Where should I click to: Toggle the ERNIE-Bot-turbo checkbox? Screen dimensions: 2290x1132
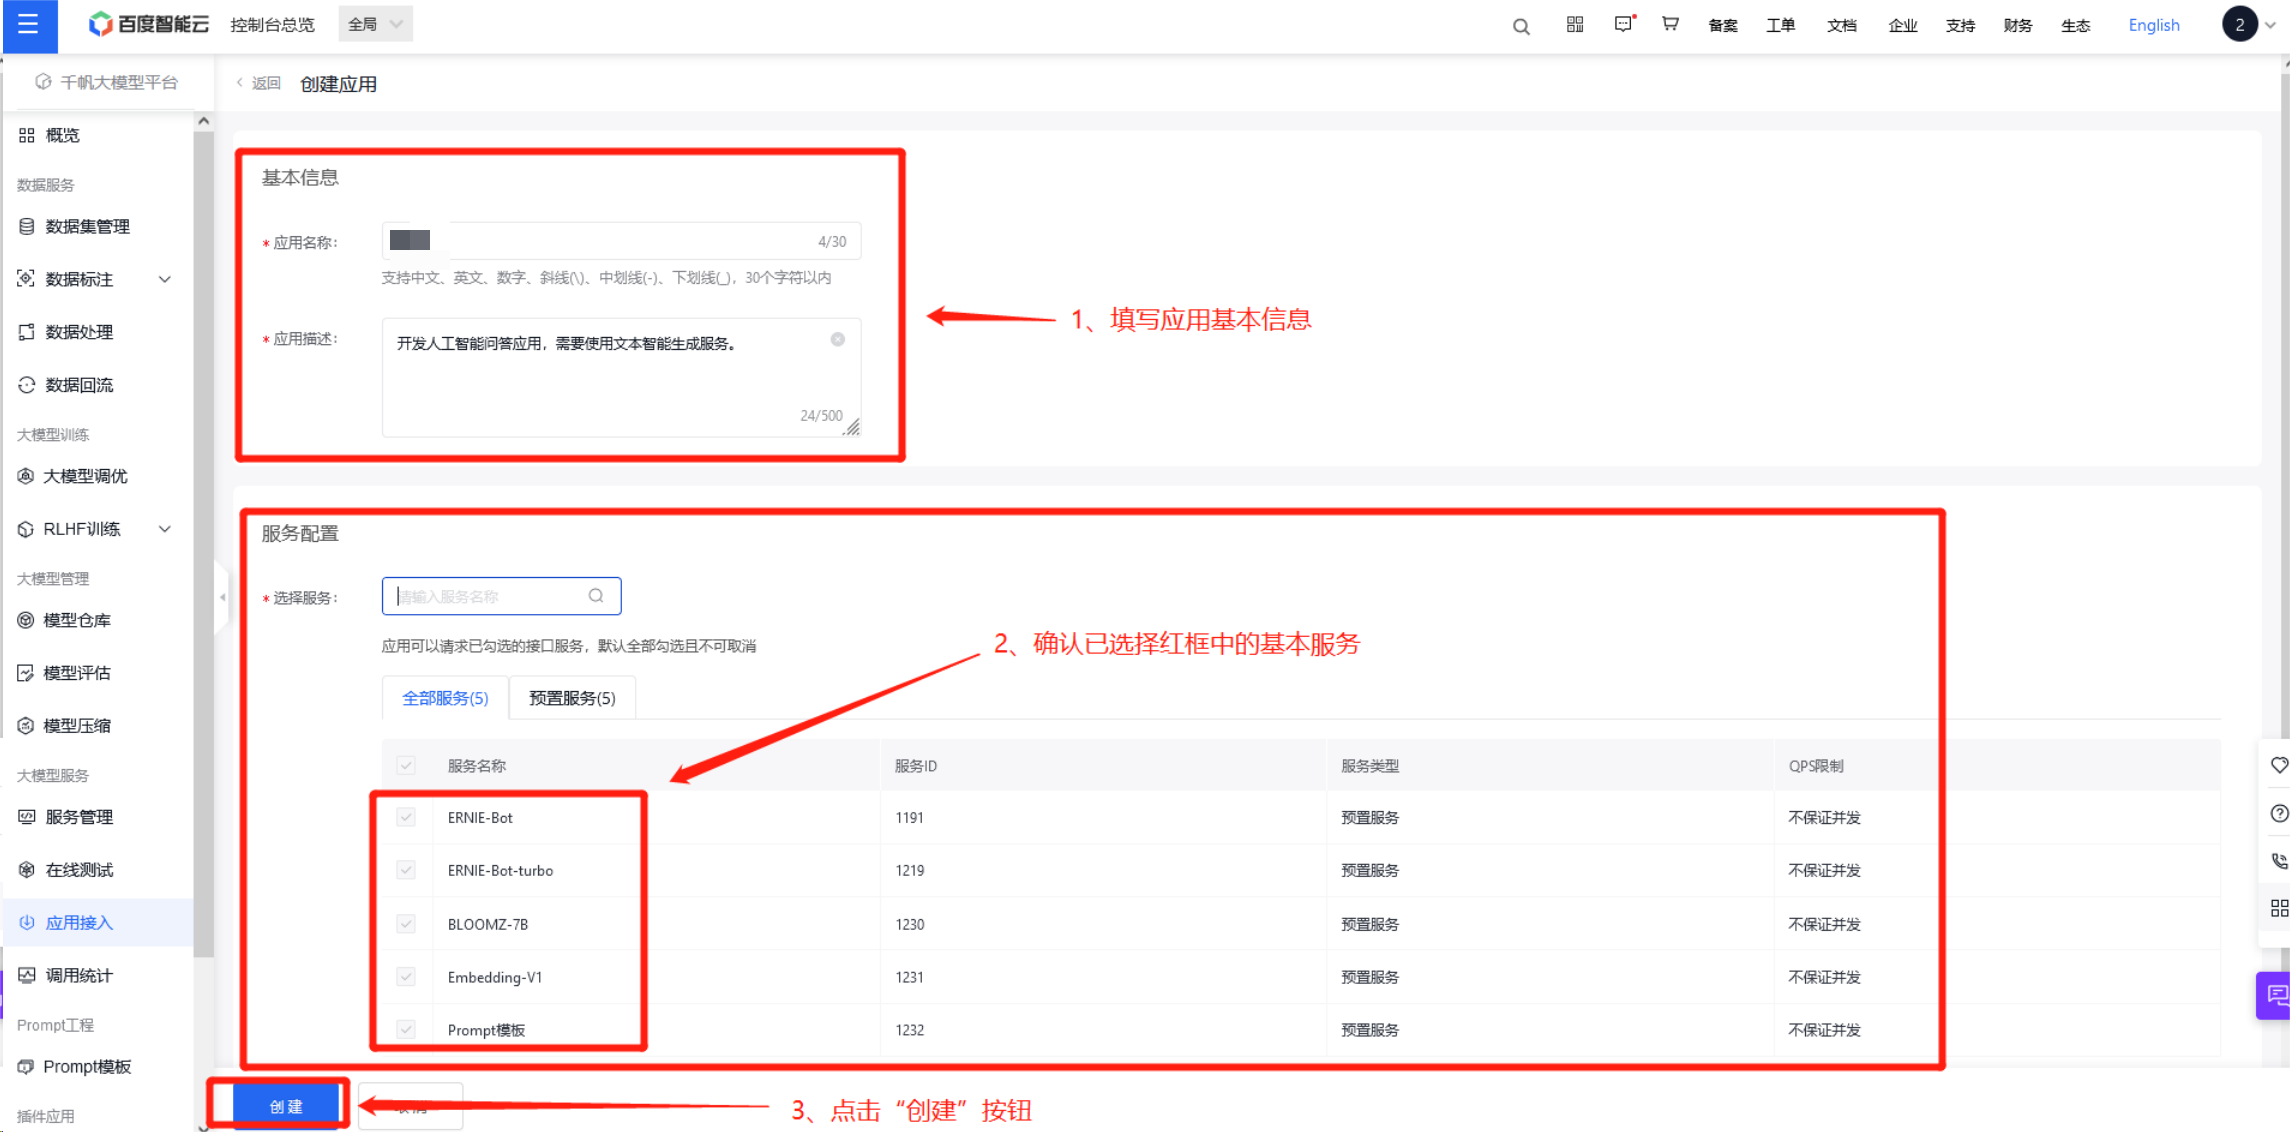coord(406,871)
